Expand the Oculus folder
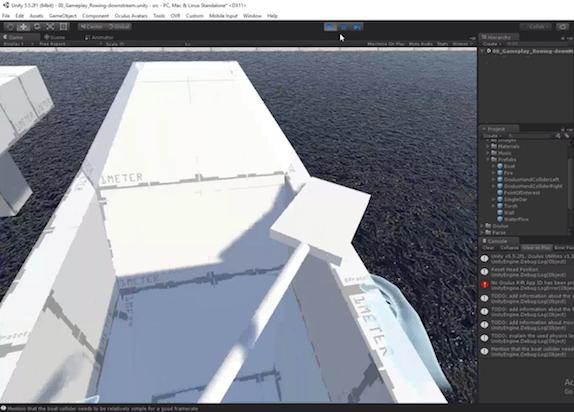The width and height of the screenshot is (574, 412). click(x=482, y=226)
